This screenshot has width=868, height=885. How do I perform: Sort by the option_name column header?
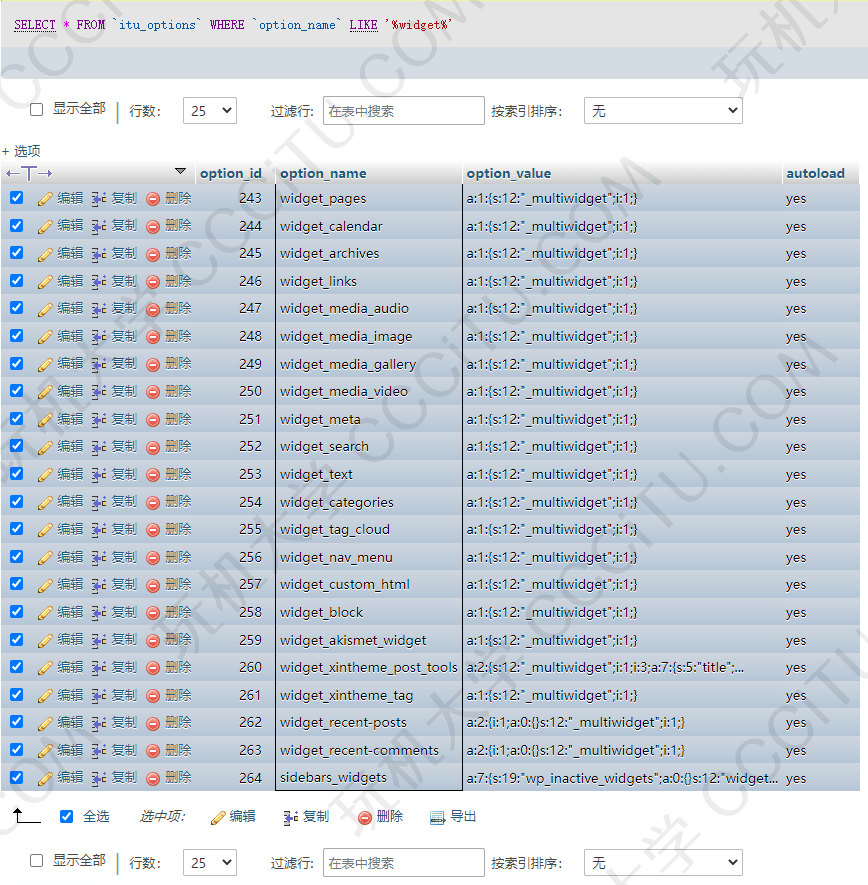pos(323,173)
